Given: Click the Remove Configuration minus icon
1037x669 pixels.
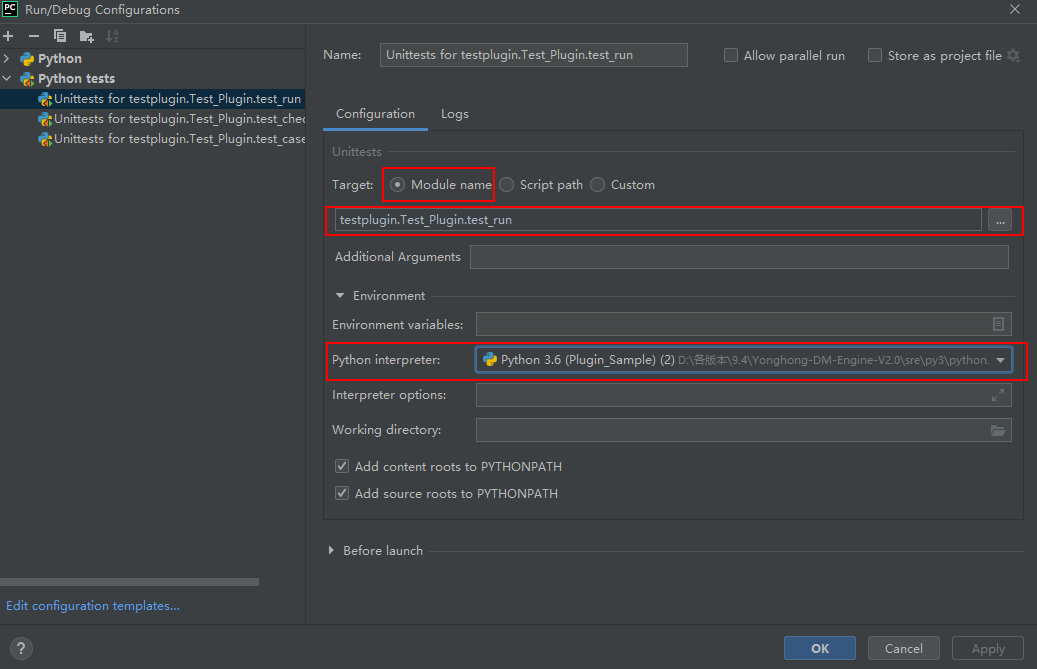Looking at the screenshot, I should pyautogui.click(x=34, y=36).
